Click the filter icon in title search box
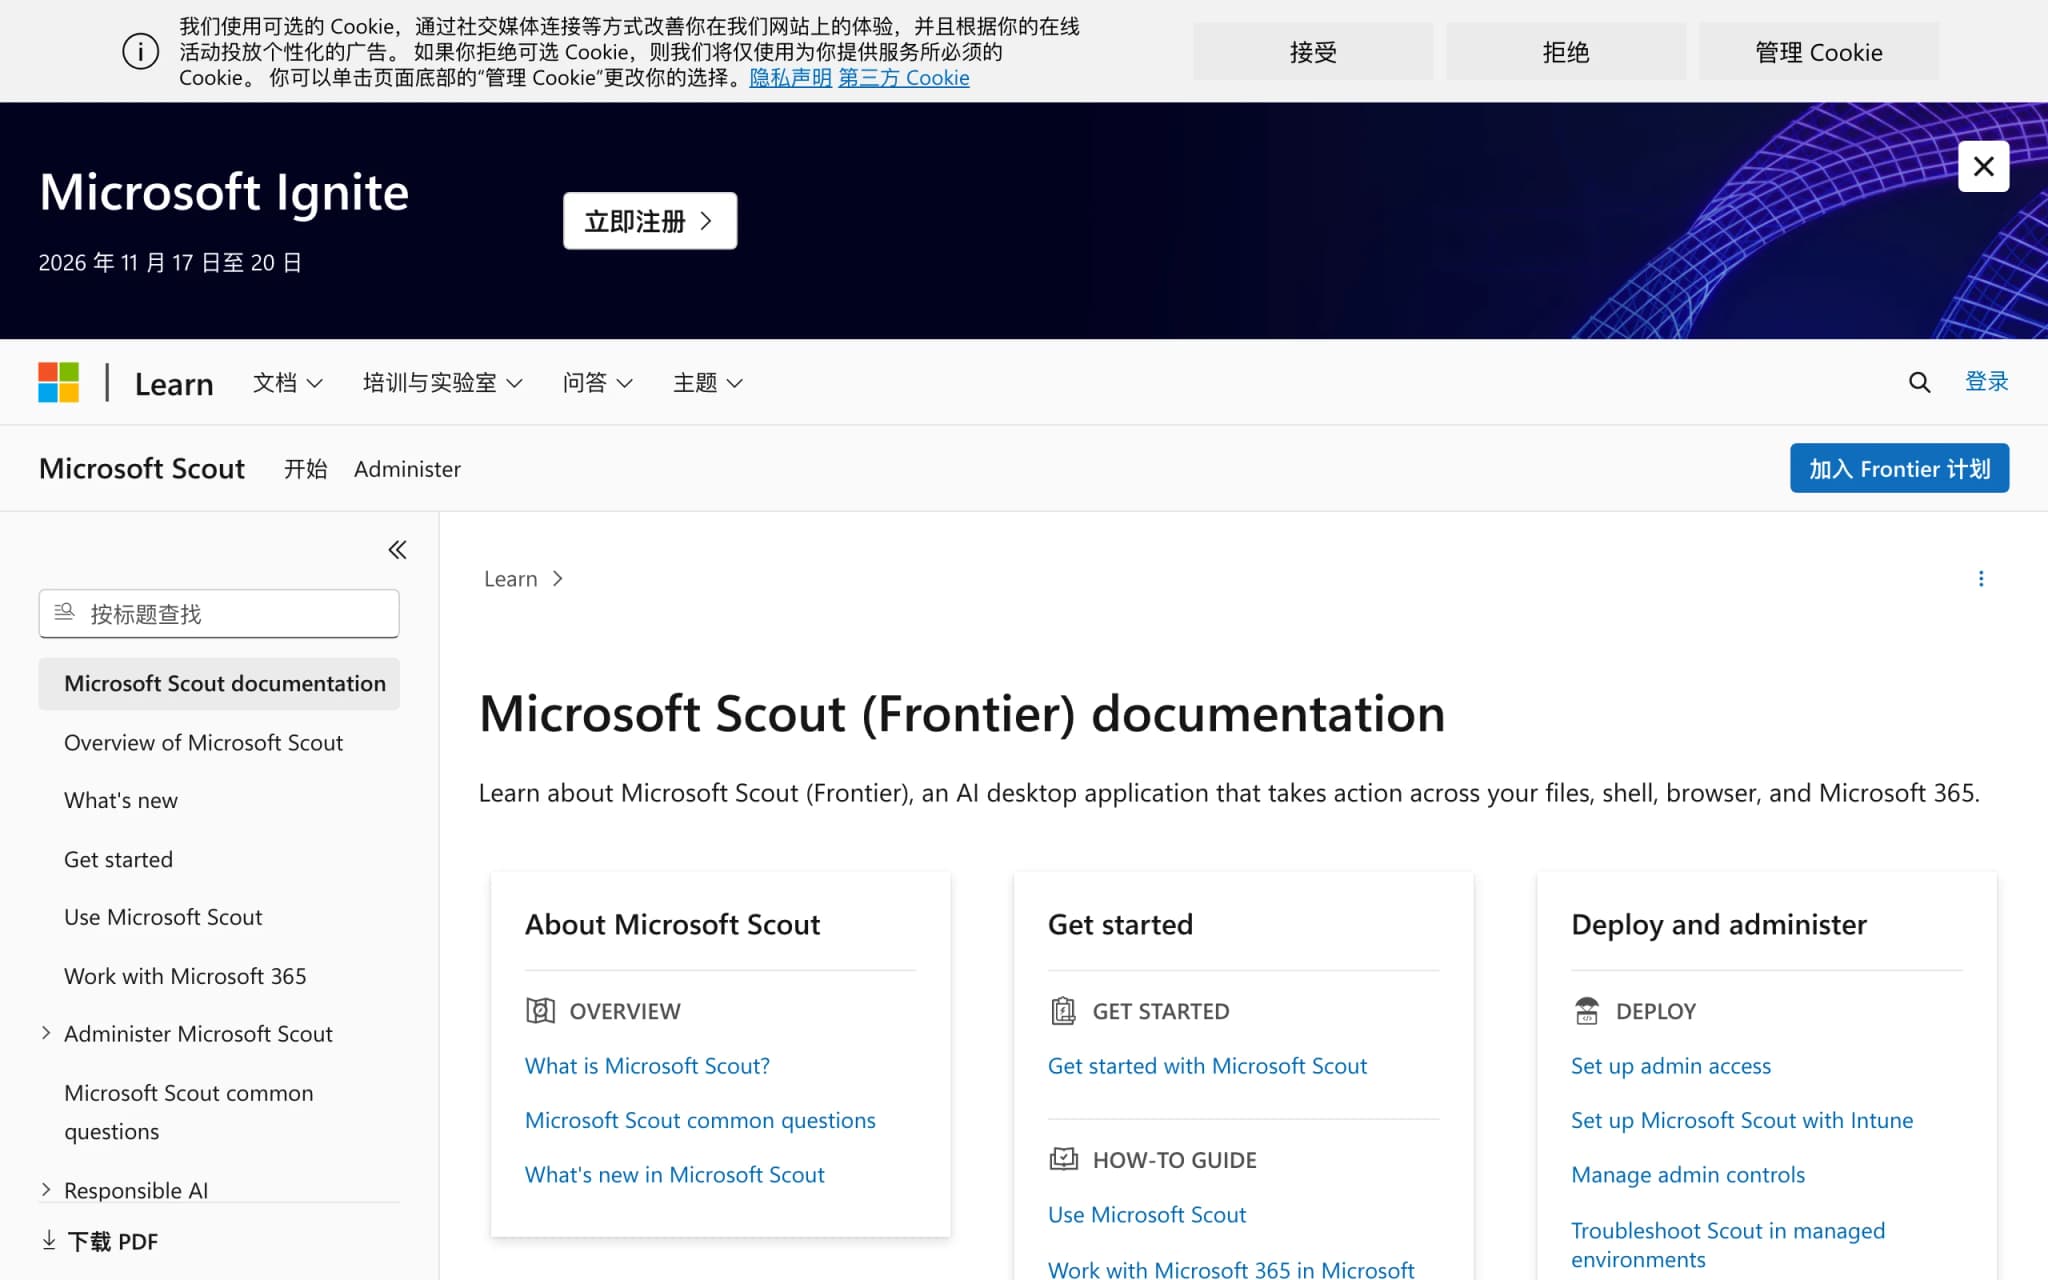 (64, 612)
